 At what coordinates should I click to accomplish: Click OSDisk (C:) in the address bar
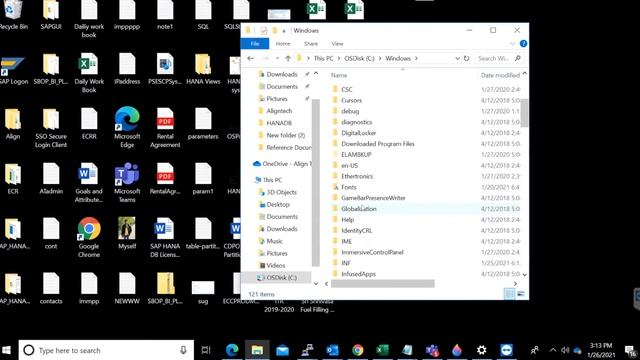pyautogui.click(x=359, y=58)
